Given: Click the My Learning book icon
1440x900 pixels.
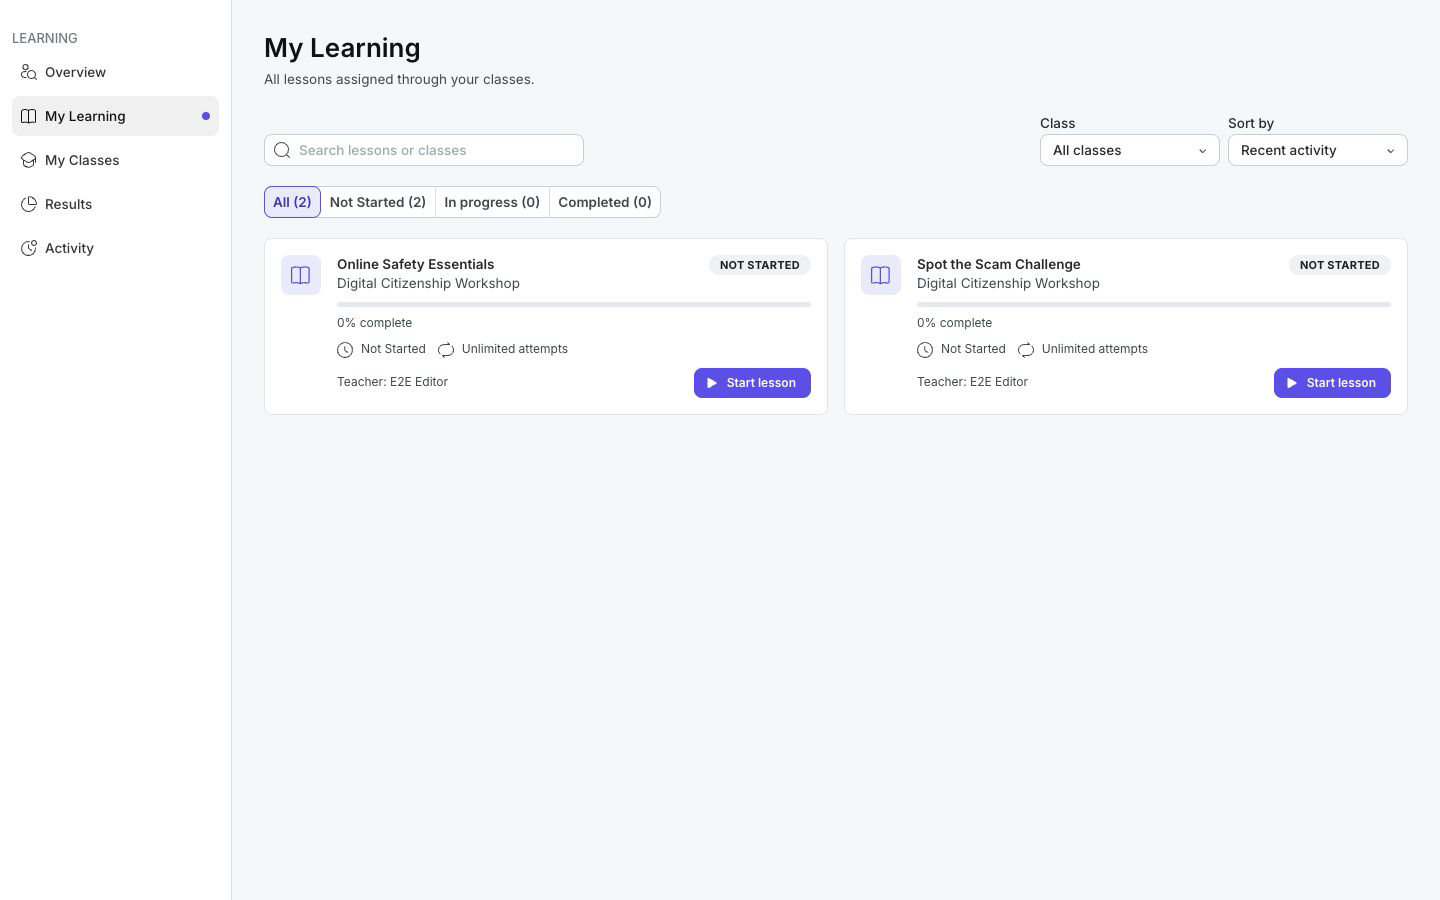Looking at the screenshot, I should [29, 116].
